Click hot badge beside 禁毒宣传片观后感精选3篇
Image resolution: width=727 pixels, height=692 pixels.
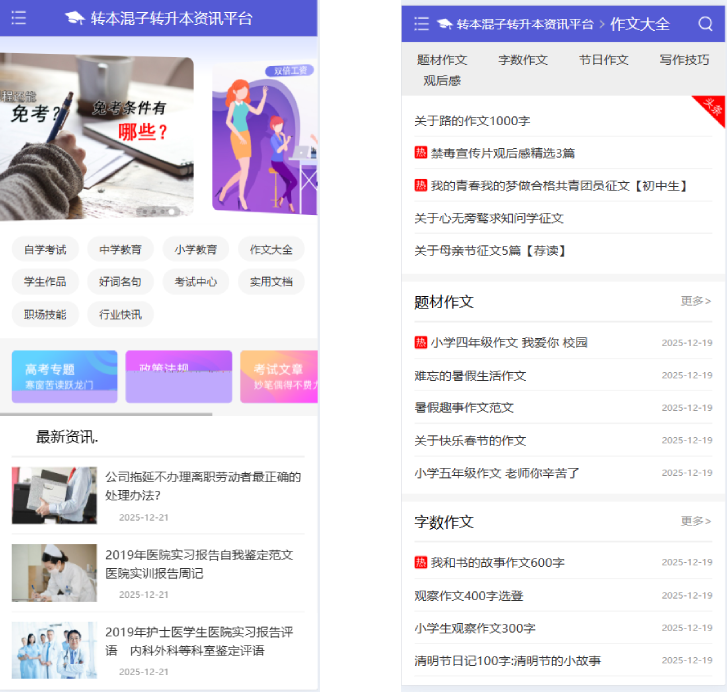coord(421,153)
